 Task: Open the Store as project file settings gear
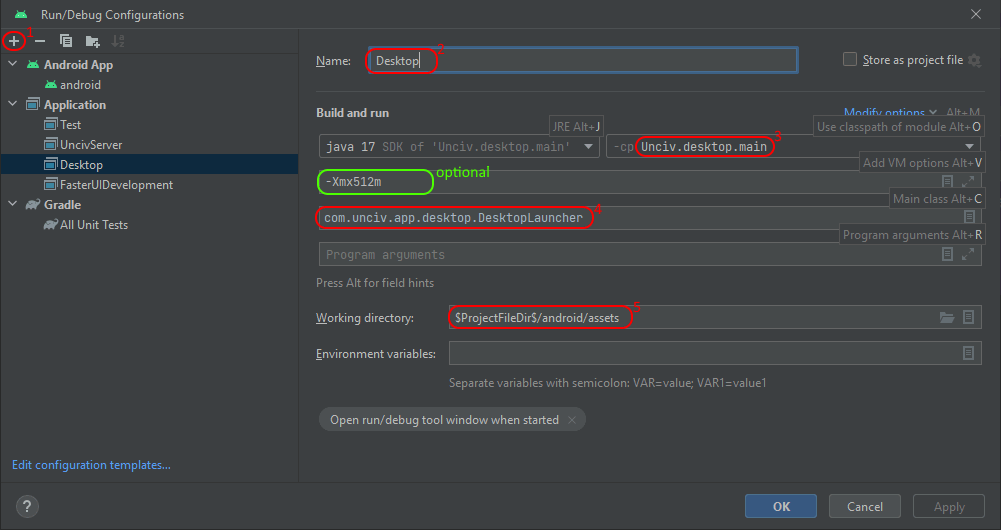(x=973, y=60)
